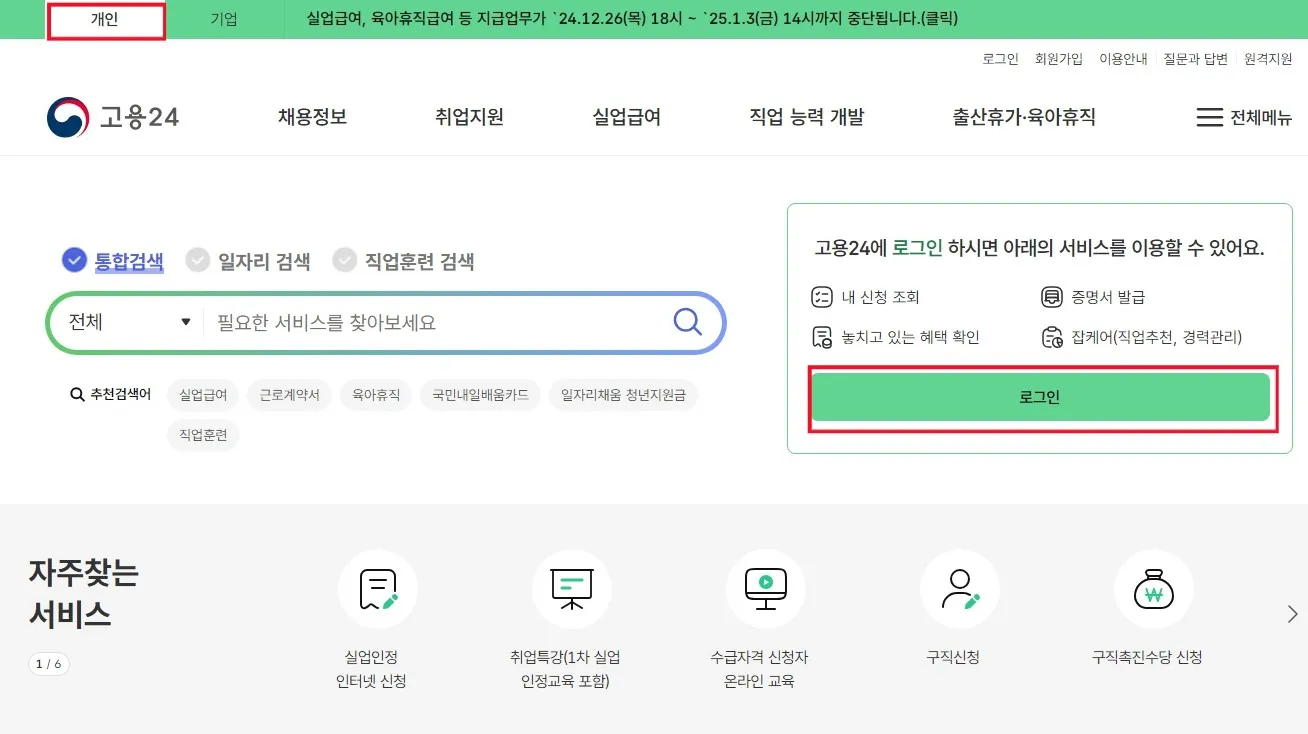
Task: Click the 내 신청 조회 text
Action: pyautogui.click(x=880, y=297)
